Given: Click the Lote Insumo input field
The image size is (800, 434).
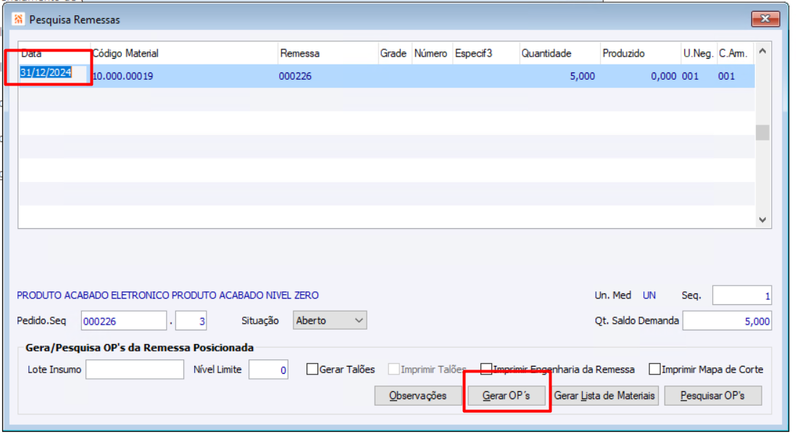Looking at the screenshot, I should [x=135, y=370].
